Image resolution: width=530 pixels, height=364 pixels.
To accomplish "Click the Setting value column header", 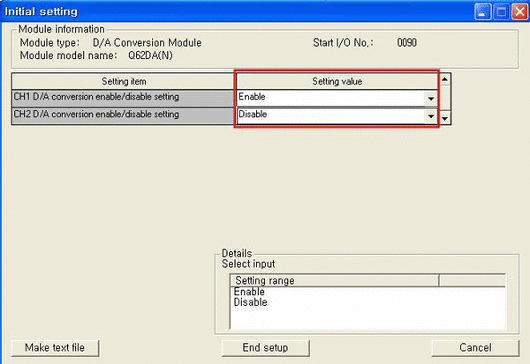I will (x=337, y=81).
